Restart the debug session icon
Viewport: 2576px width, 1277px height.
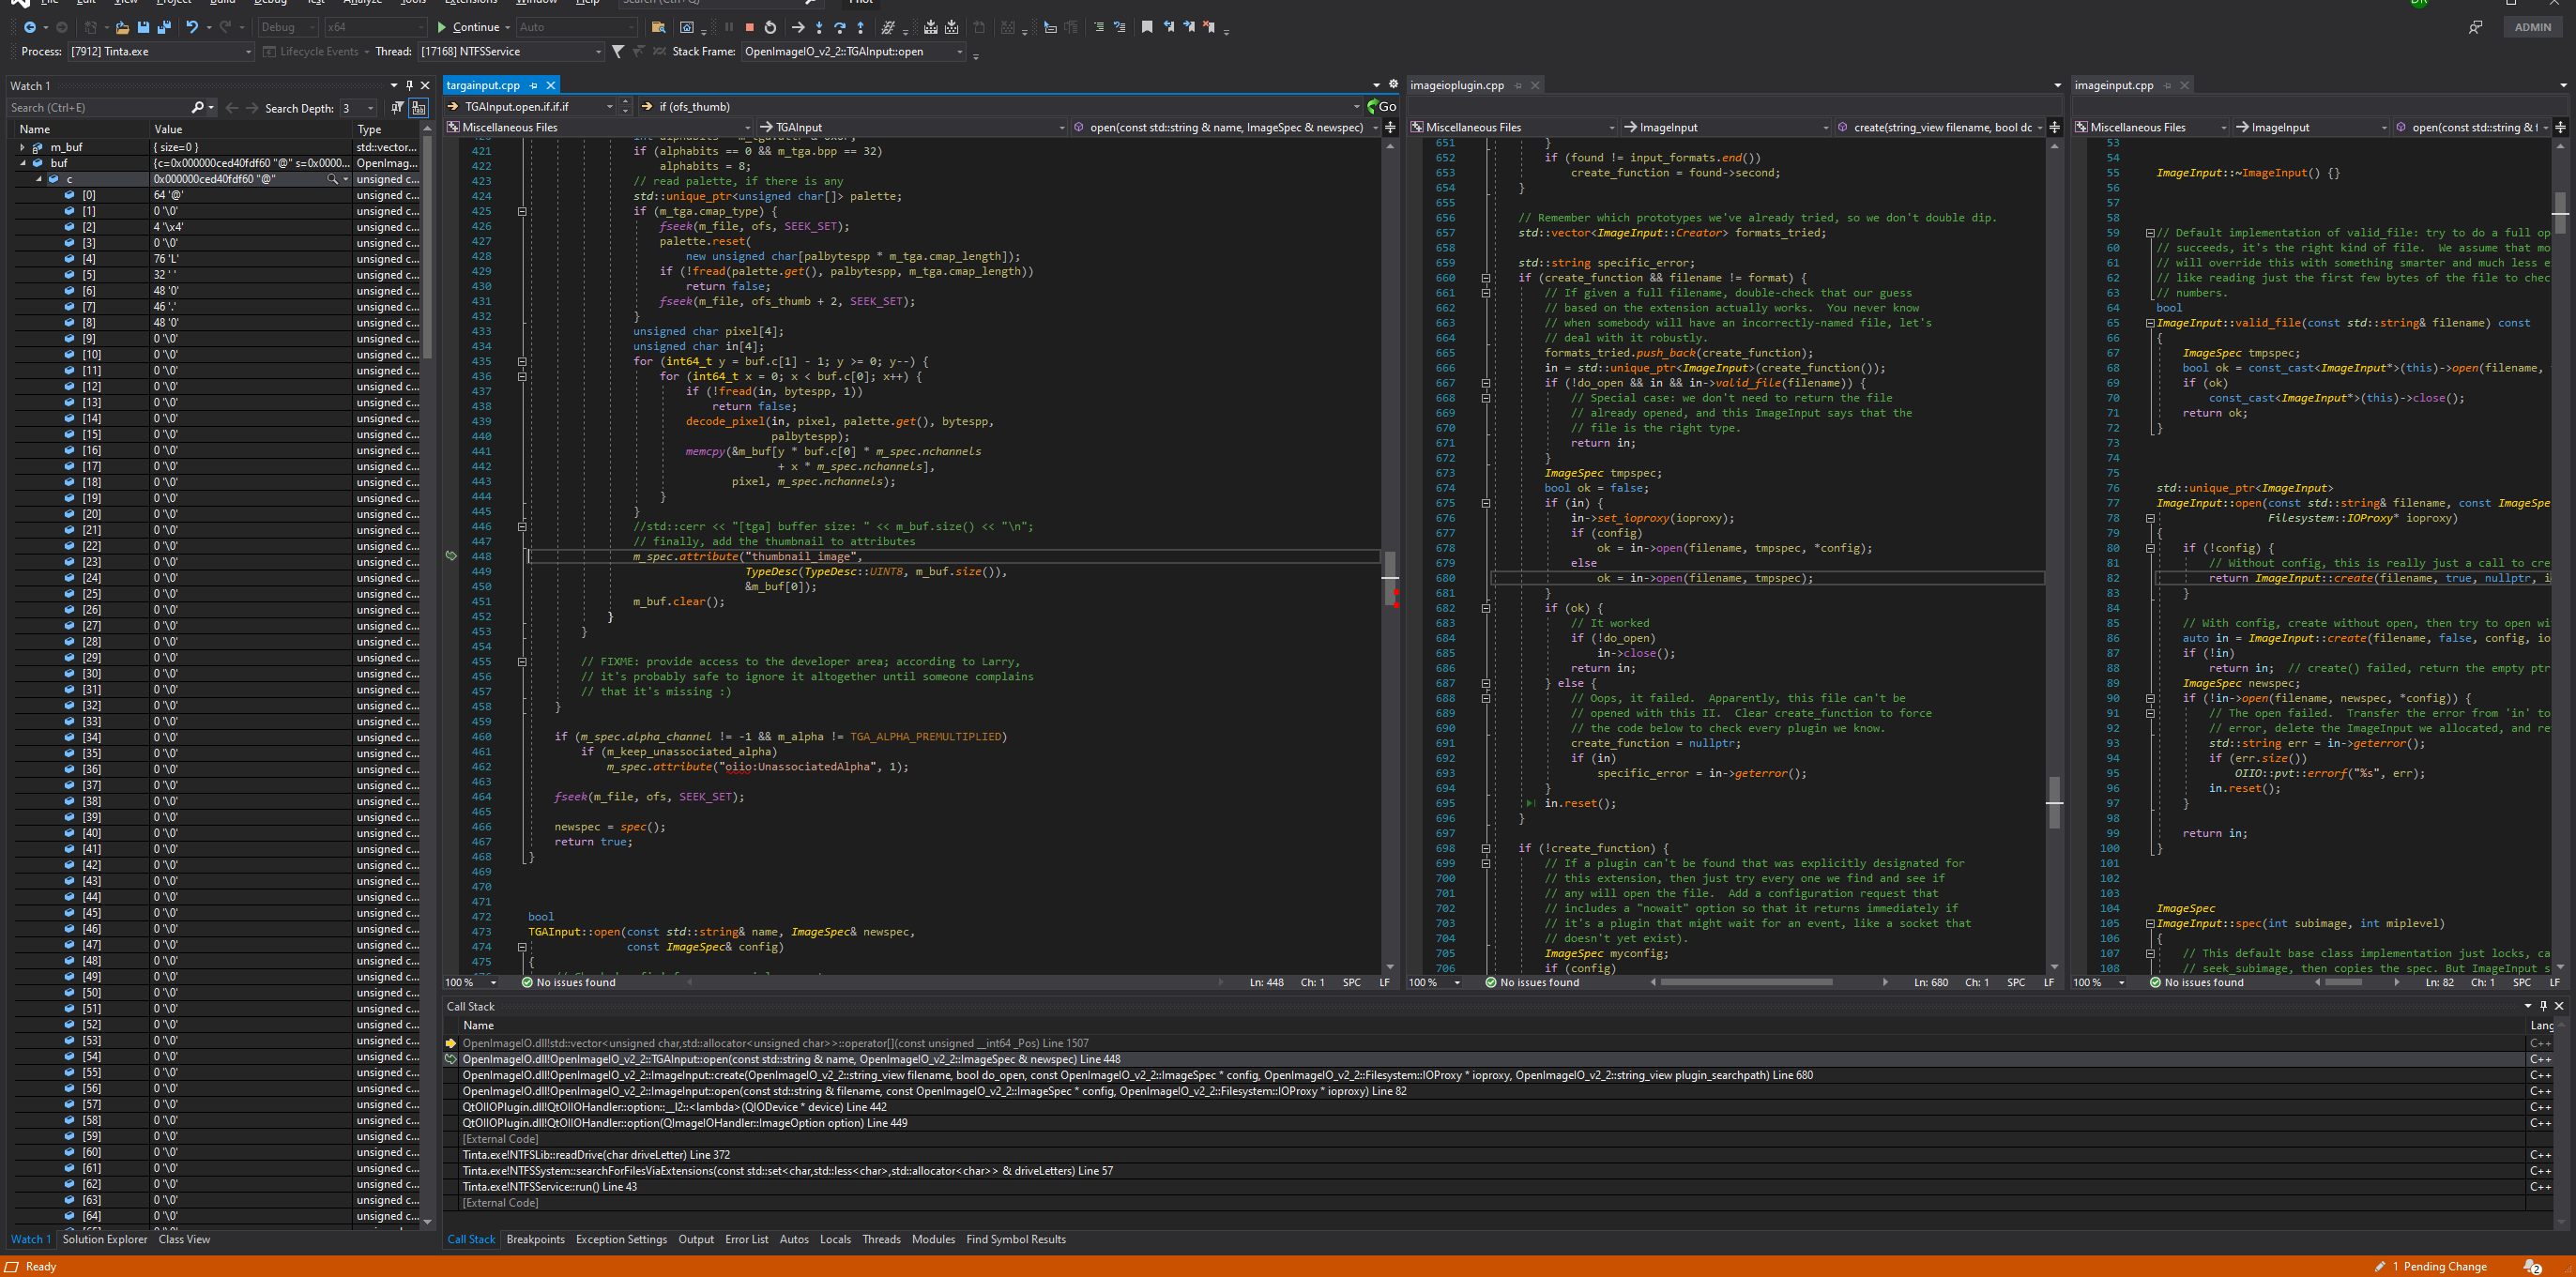tap(770, 27)
